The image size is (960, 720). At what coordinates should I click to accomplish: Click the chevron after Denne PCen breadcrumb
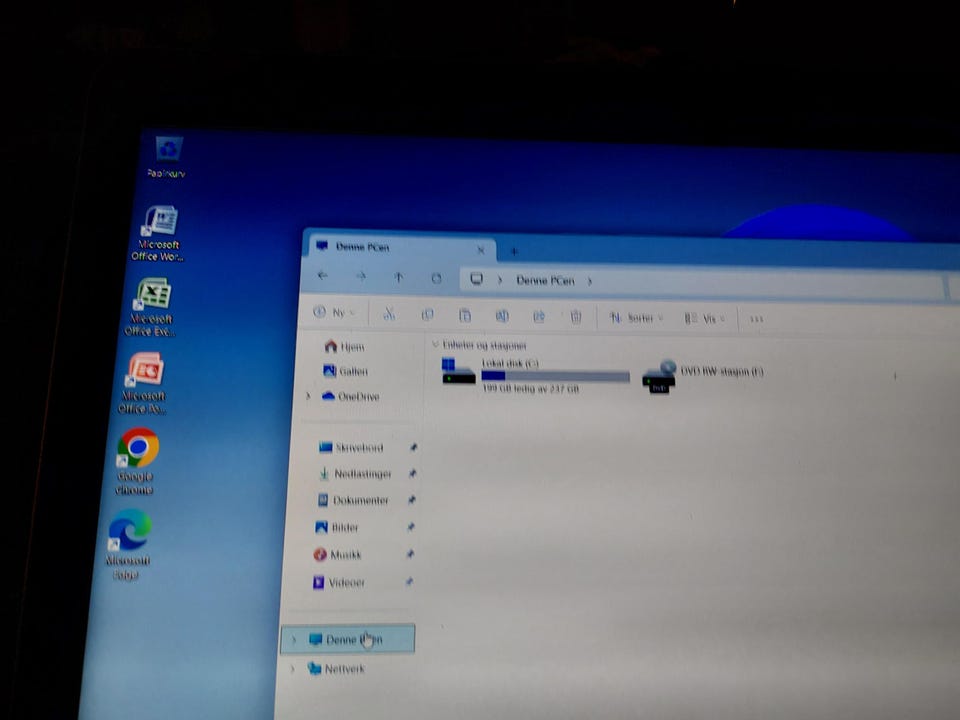[590, 281]
